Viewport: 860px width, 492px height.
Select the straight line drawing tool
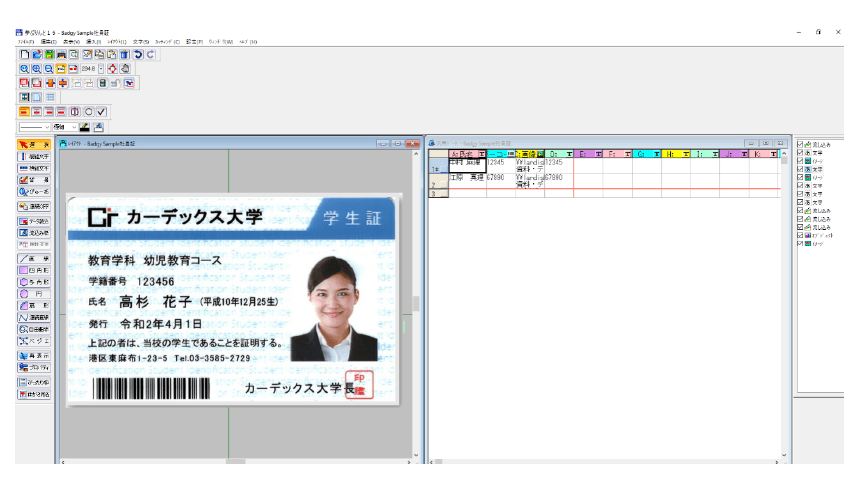pos(34,258)
